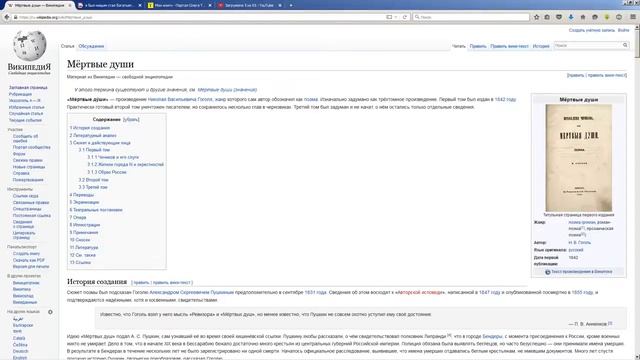This screenshot has height=360, width=640.
Task: Jump to contents item 3.1.3 Образ России
Action: (107, 172)
